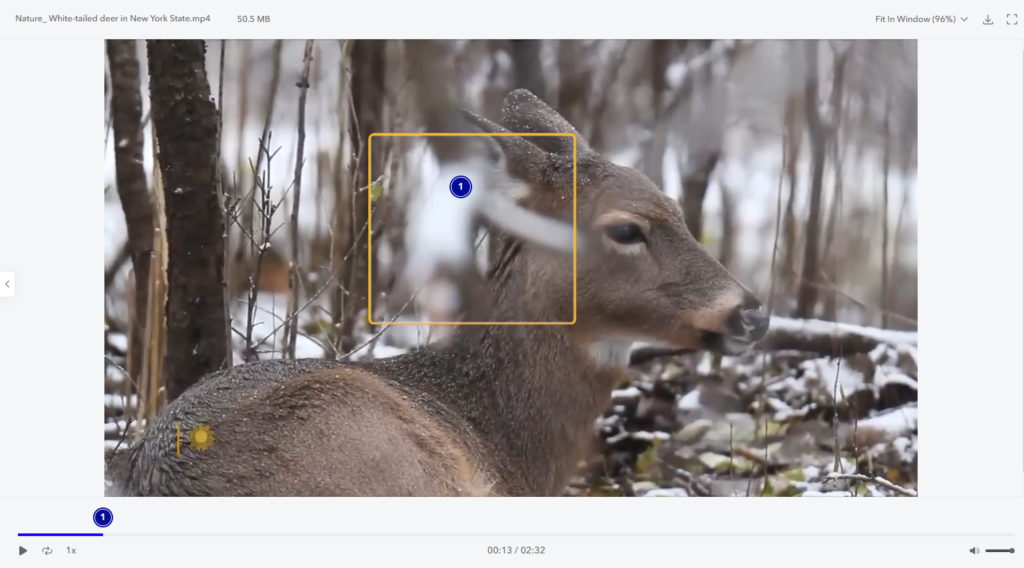The width and height of the screenshot is (1024, 568).
Task: Click the file name White-tailed deer video
Action: click(x=113, y=18)
